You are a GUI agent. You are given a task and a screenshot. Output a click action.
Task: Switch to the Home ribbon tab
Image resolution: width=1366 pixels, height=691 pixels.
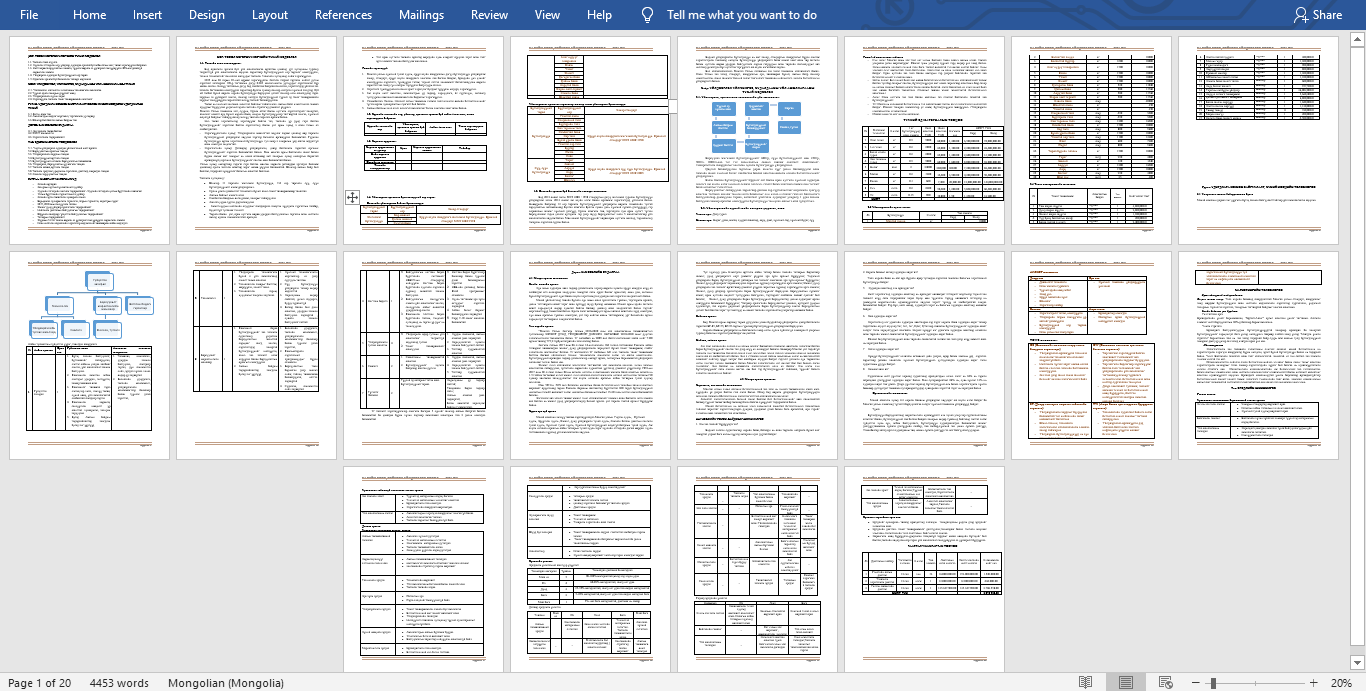[x=90, y=15]
